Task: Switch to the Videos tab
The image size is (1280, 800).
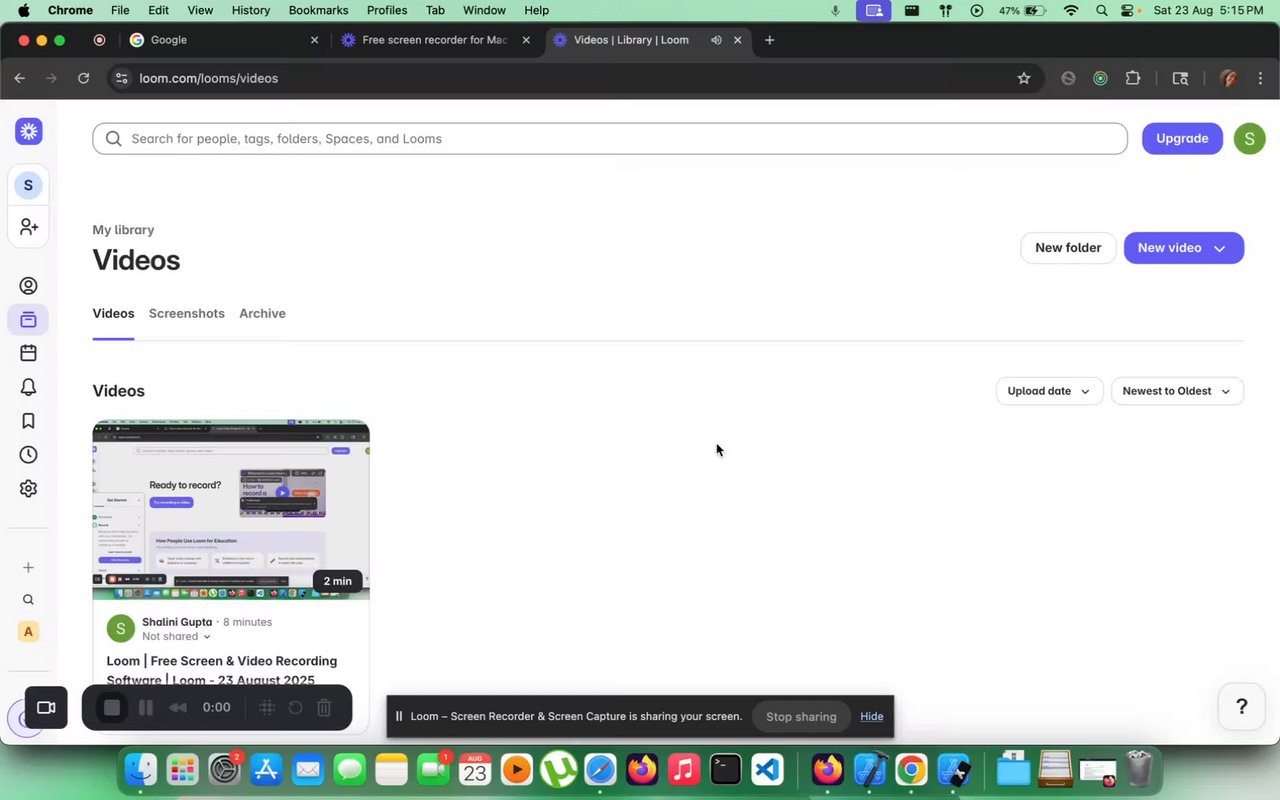Action: click(113, 314)
